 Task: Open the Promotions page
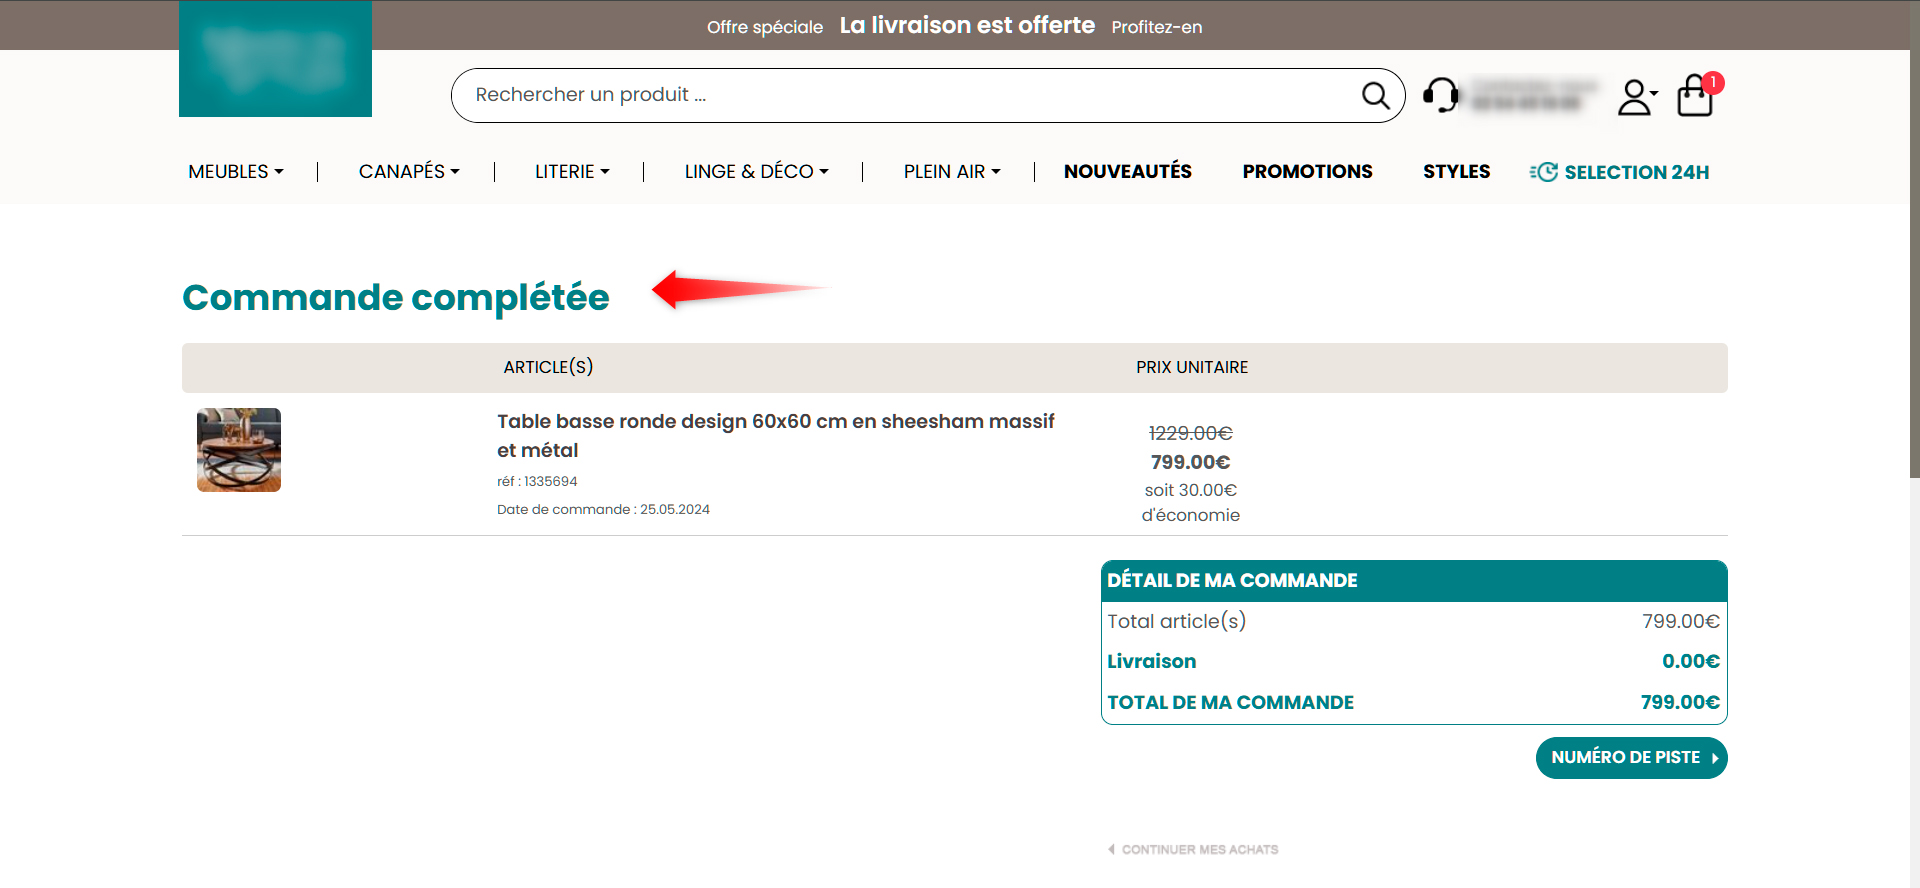click(x=1307, y=172)
